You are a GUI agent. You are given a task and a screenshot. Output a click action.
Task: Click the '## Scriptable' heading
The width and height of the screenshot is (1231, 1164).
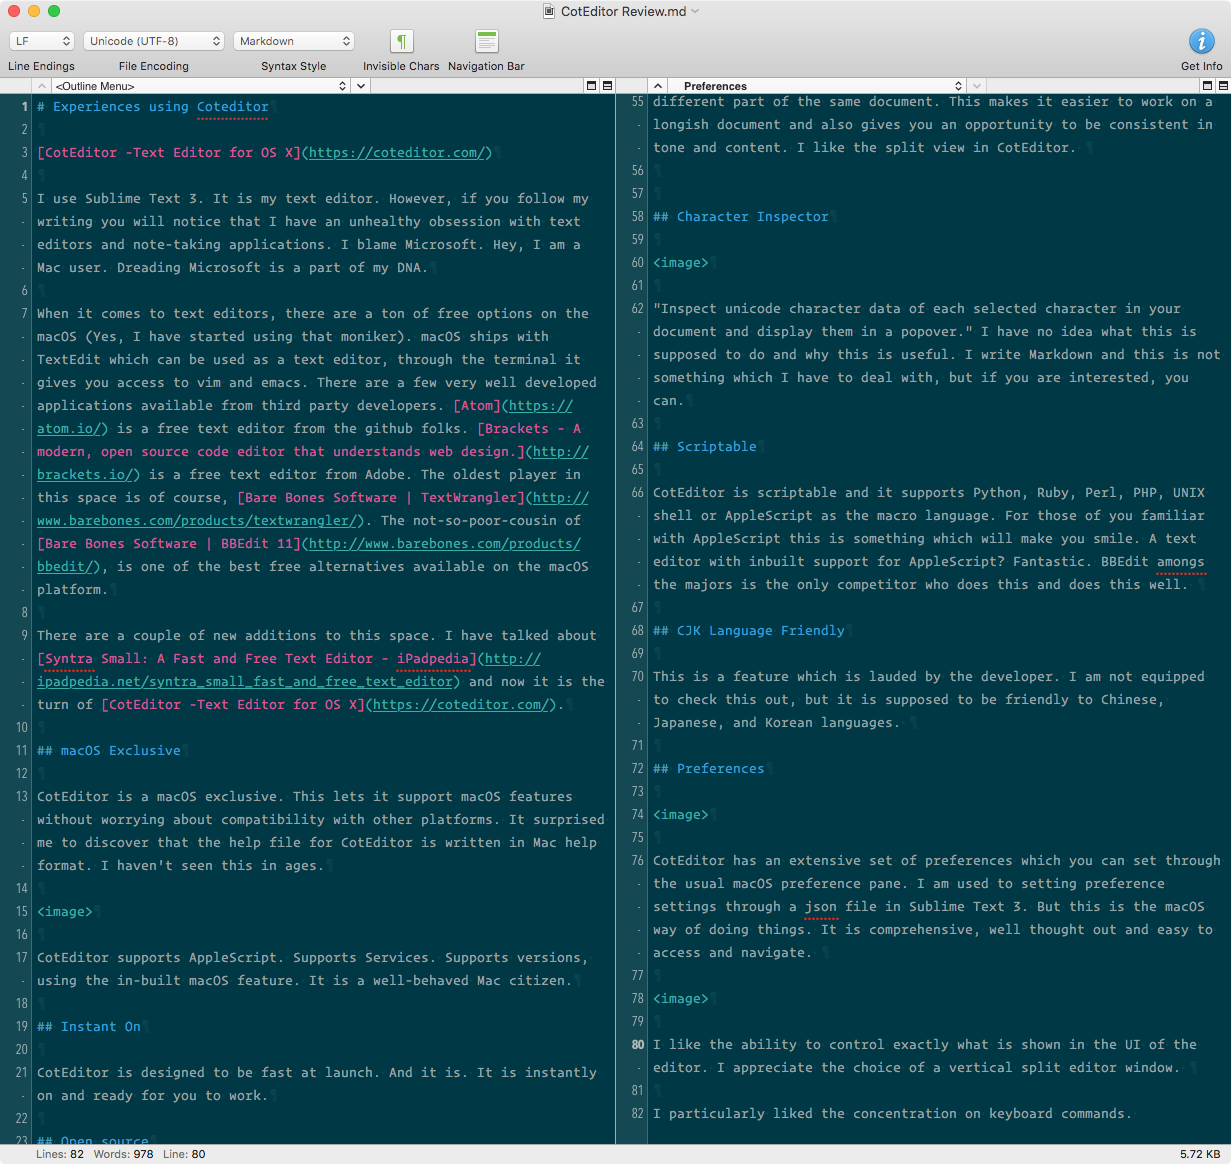click(x=705, y=447)
